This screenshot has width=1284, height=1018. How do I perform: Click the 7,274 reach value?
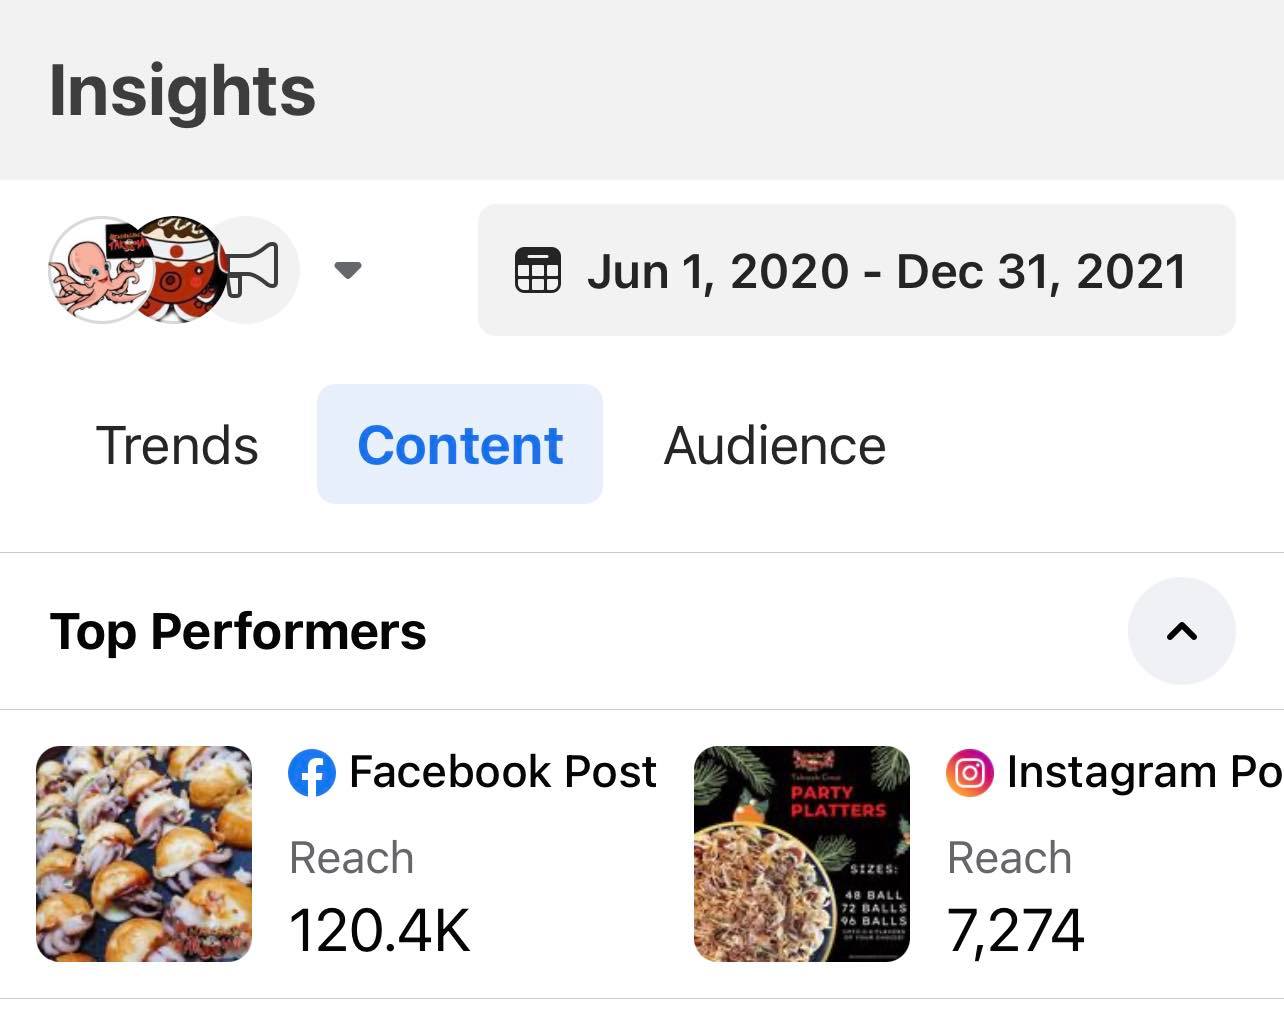pos(1015,930)
